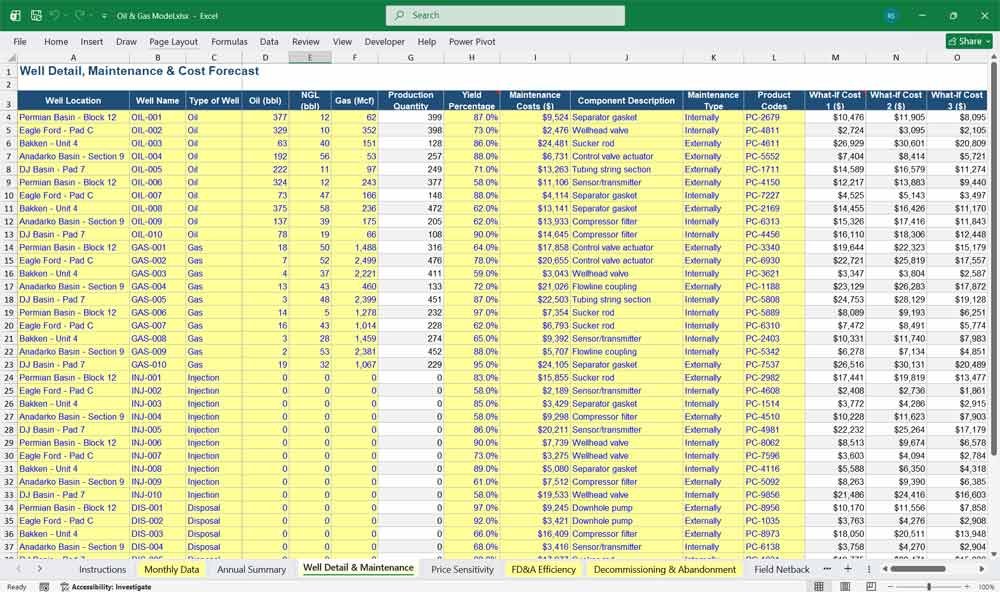Switch to Normal view icon

[819, 586]
